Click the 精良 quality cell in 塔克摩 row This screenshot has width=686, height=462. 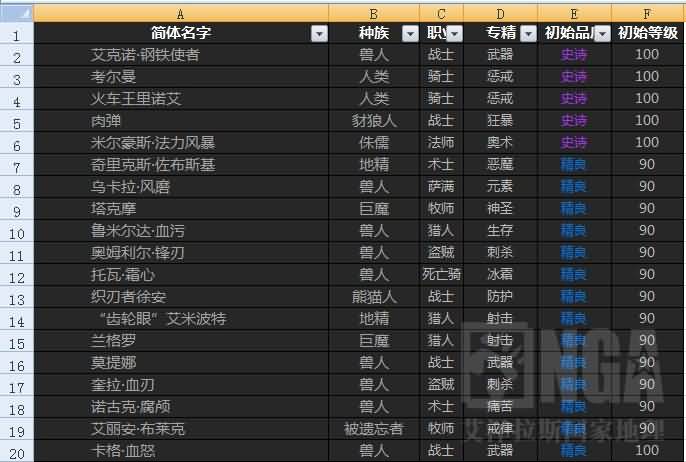click(x=574, y=209)
